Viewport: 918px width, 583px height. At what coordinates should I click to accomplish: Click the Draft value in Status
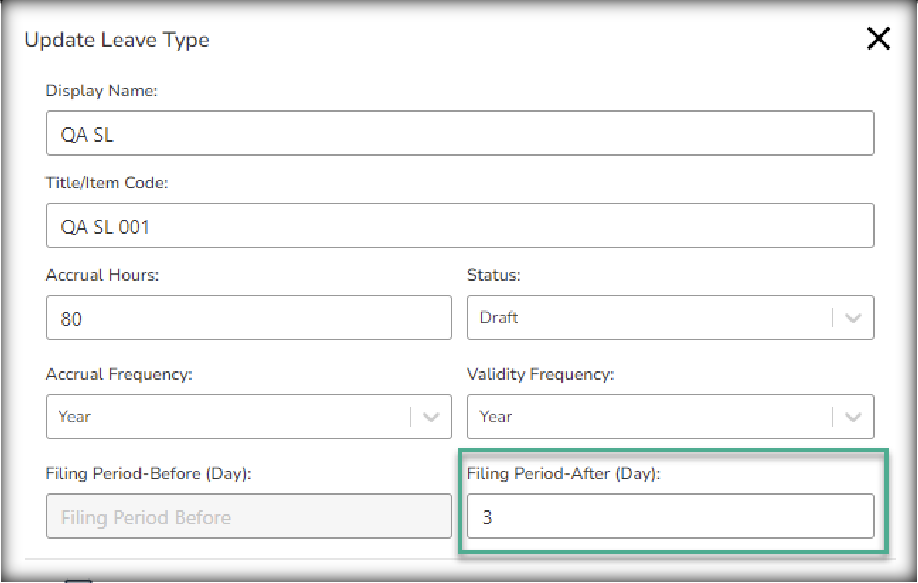(500, 318)
